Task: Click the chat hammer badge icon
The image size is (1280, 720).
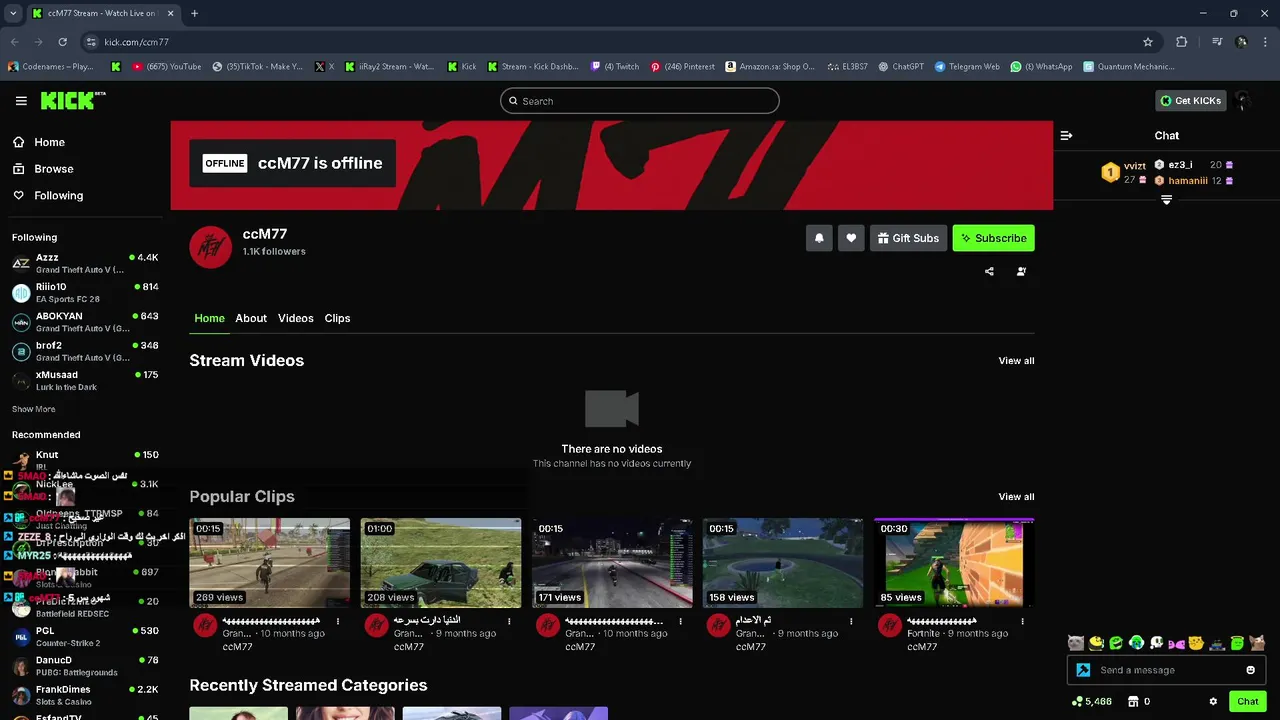Action: pyautogui.click(x=1084, y=670)
